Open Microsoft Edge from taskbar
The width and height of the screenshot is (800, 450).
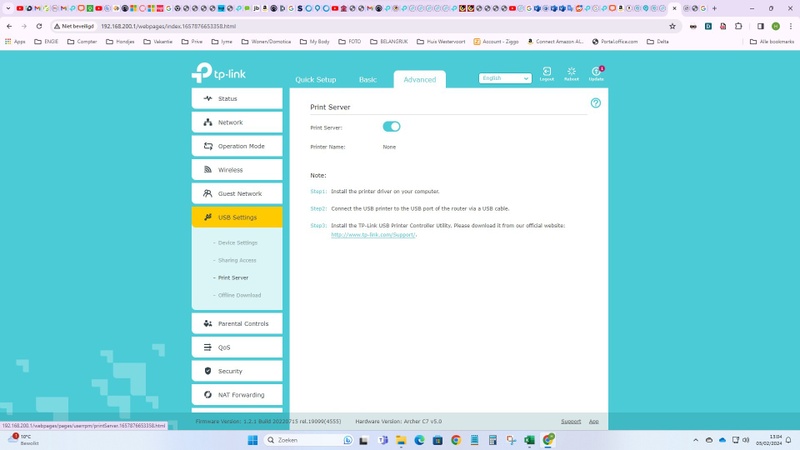tap(419, 440)
